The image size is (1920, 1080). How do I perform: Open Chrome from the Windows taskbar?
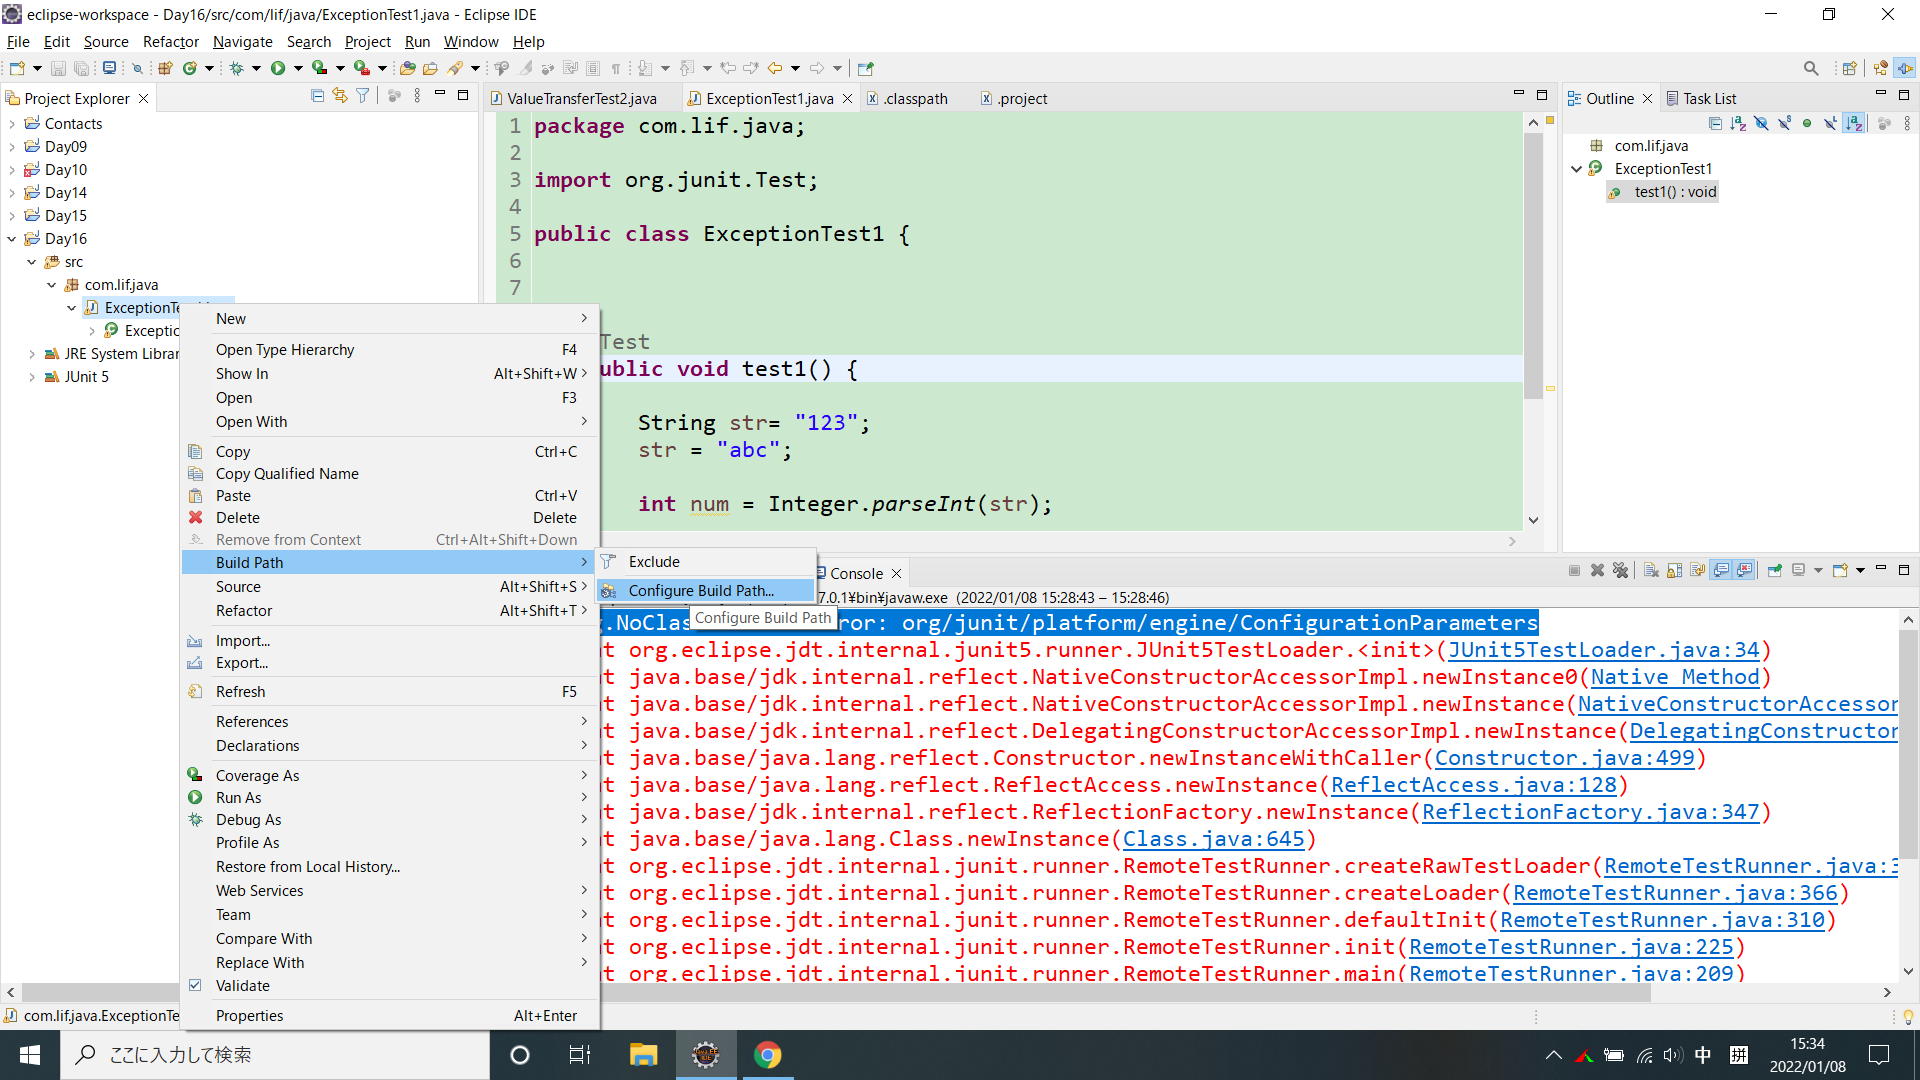tap(767, 1055)
